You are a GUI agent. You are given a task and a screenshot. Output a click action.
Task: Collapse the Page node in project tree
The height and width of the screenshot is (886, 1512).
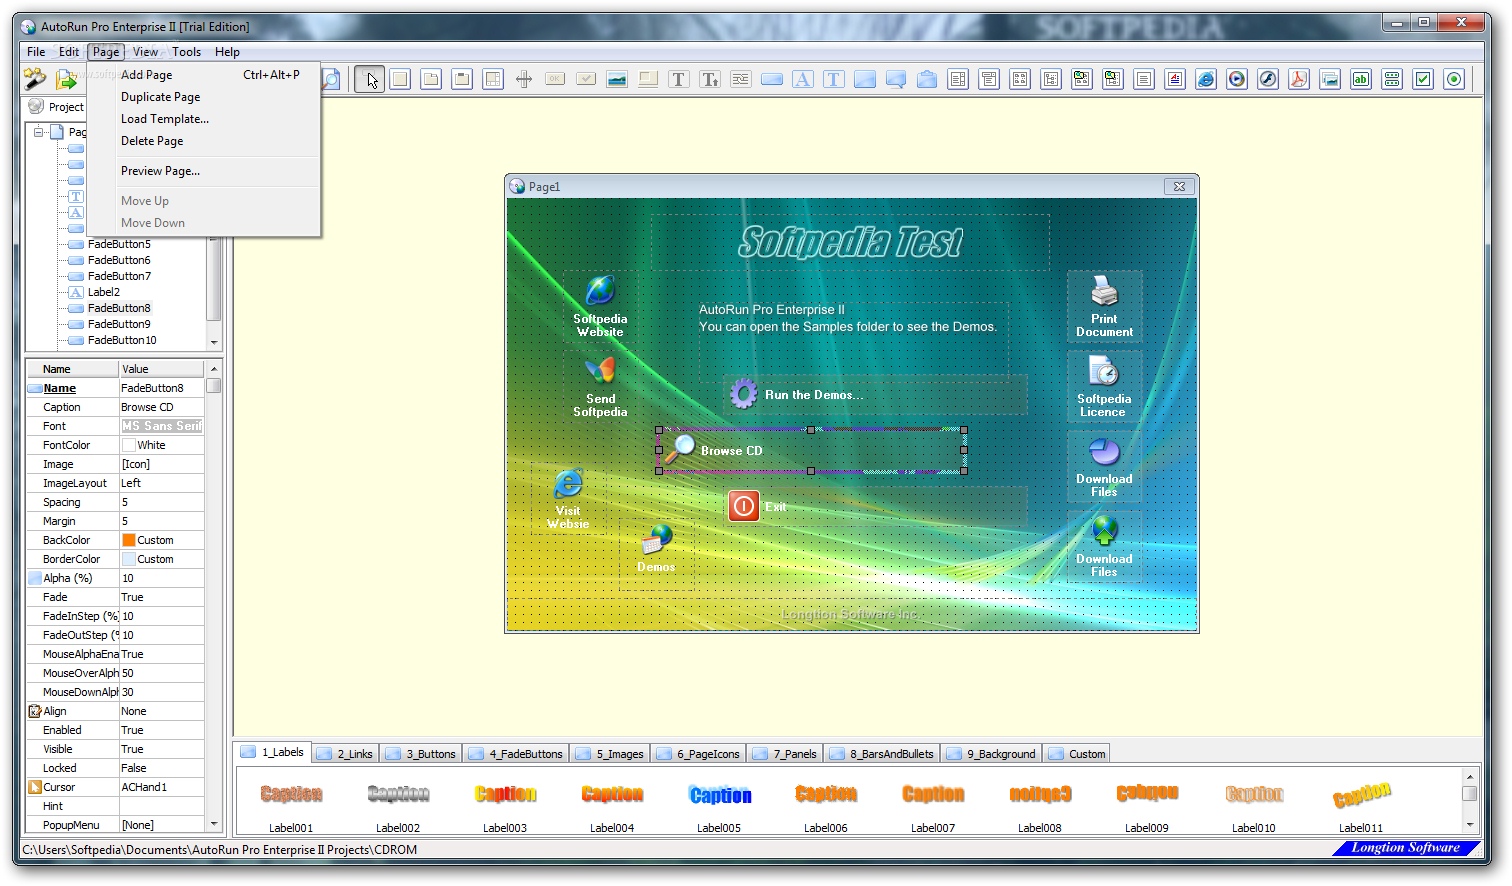click(39, 132)
